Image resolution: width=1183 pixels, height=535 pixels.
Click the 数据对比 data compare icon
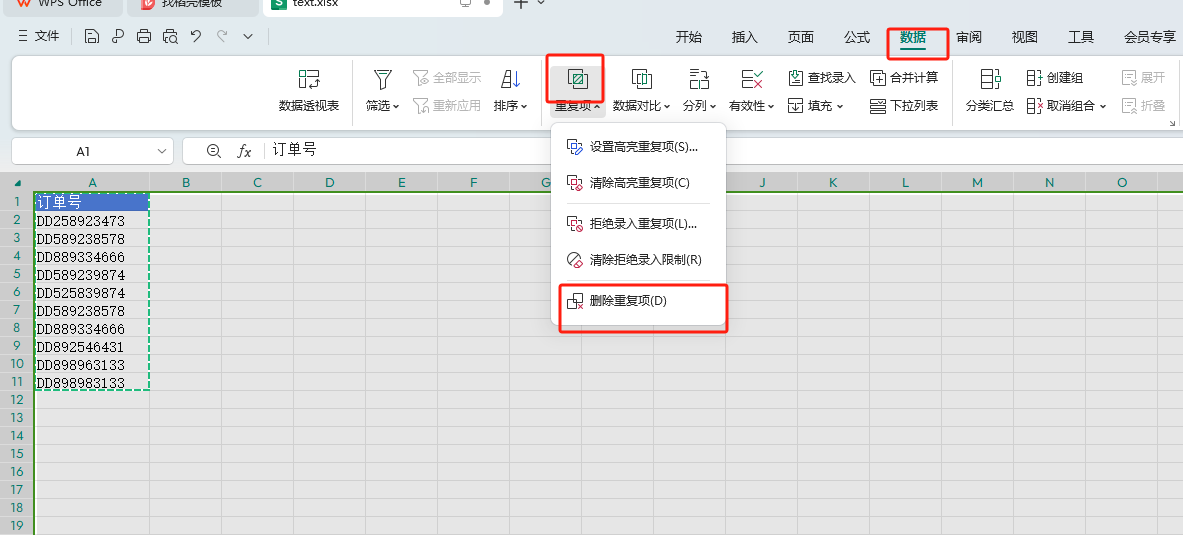point(641,78)
